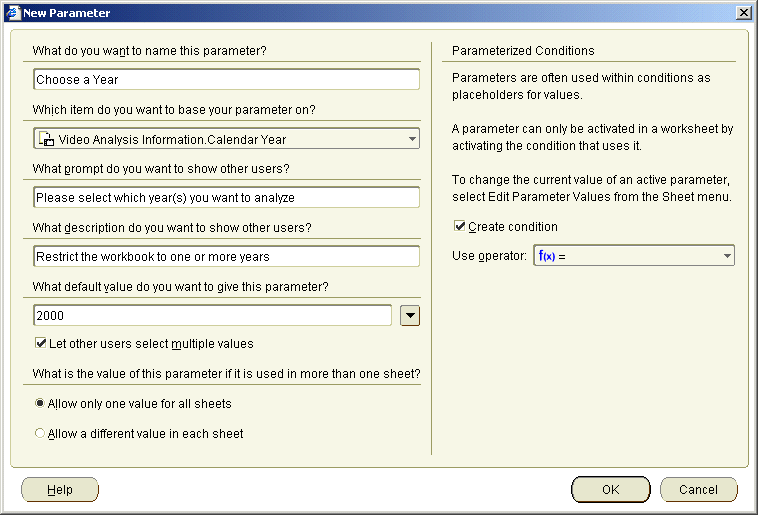
Task: Click the description field about restricting the workbook
Action: point(226,256)
